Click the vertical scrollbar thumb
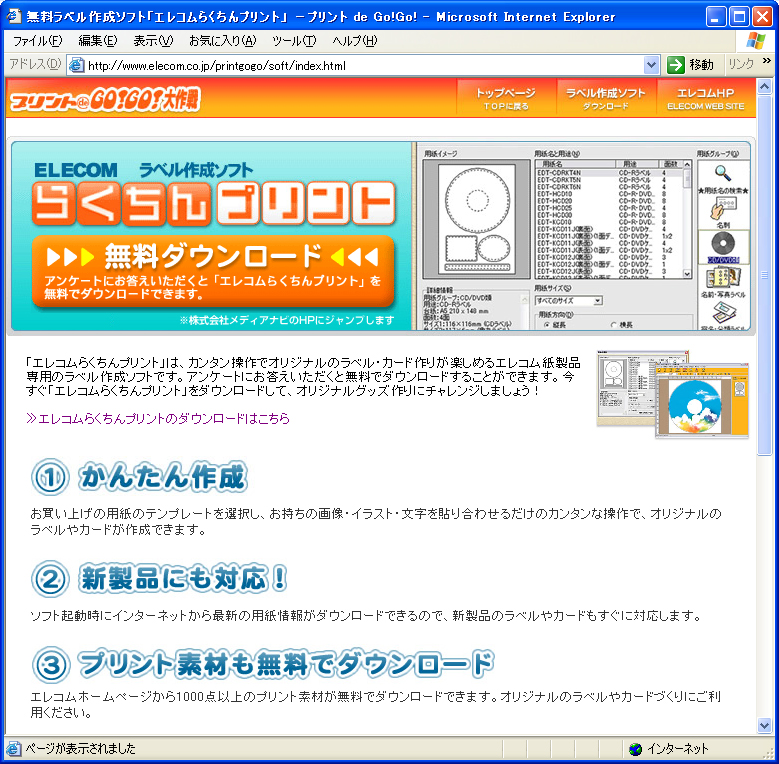Screen dimensions: 779x764 tap(764, 275)
